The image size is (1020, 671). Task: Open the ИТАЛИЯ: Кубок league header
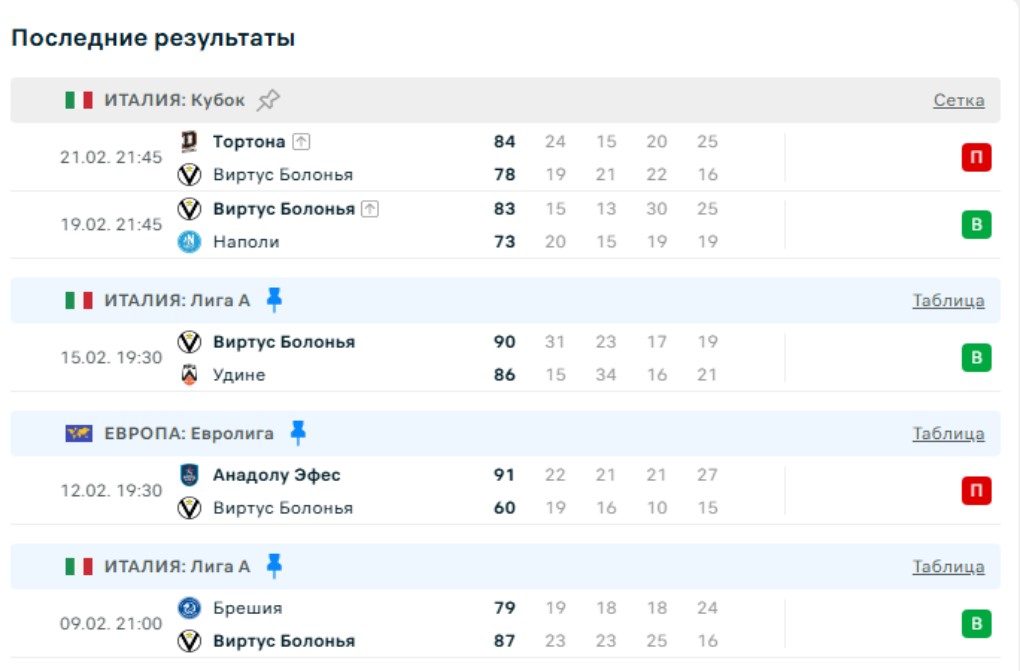point(175,100)
